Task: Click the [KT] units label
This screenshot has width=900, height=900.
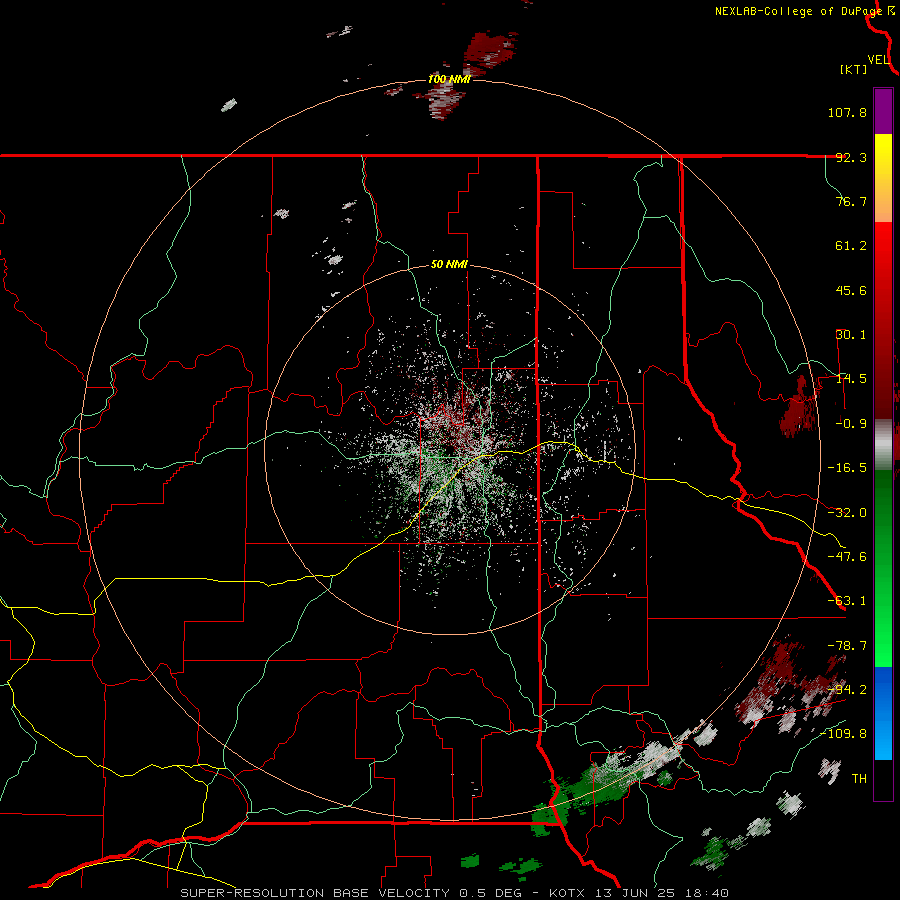Action: (x=854, y=69)
